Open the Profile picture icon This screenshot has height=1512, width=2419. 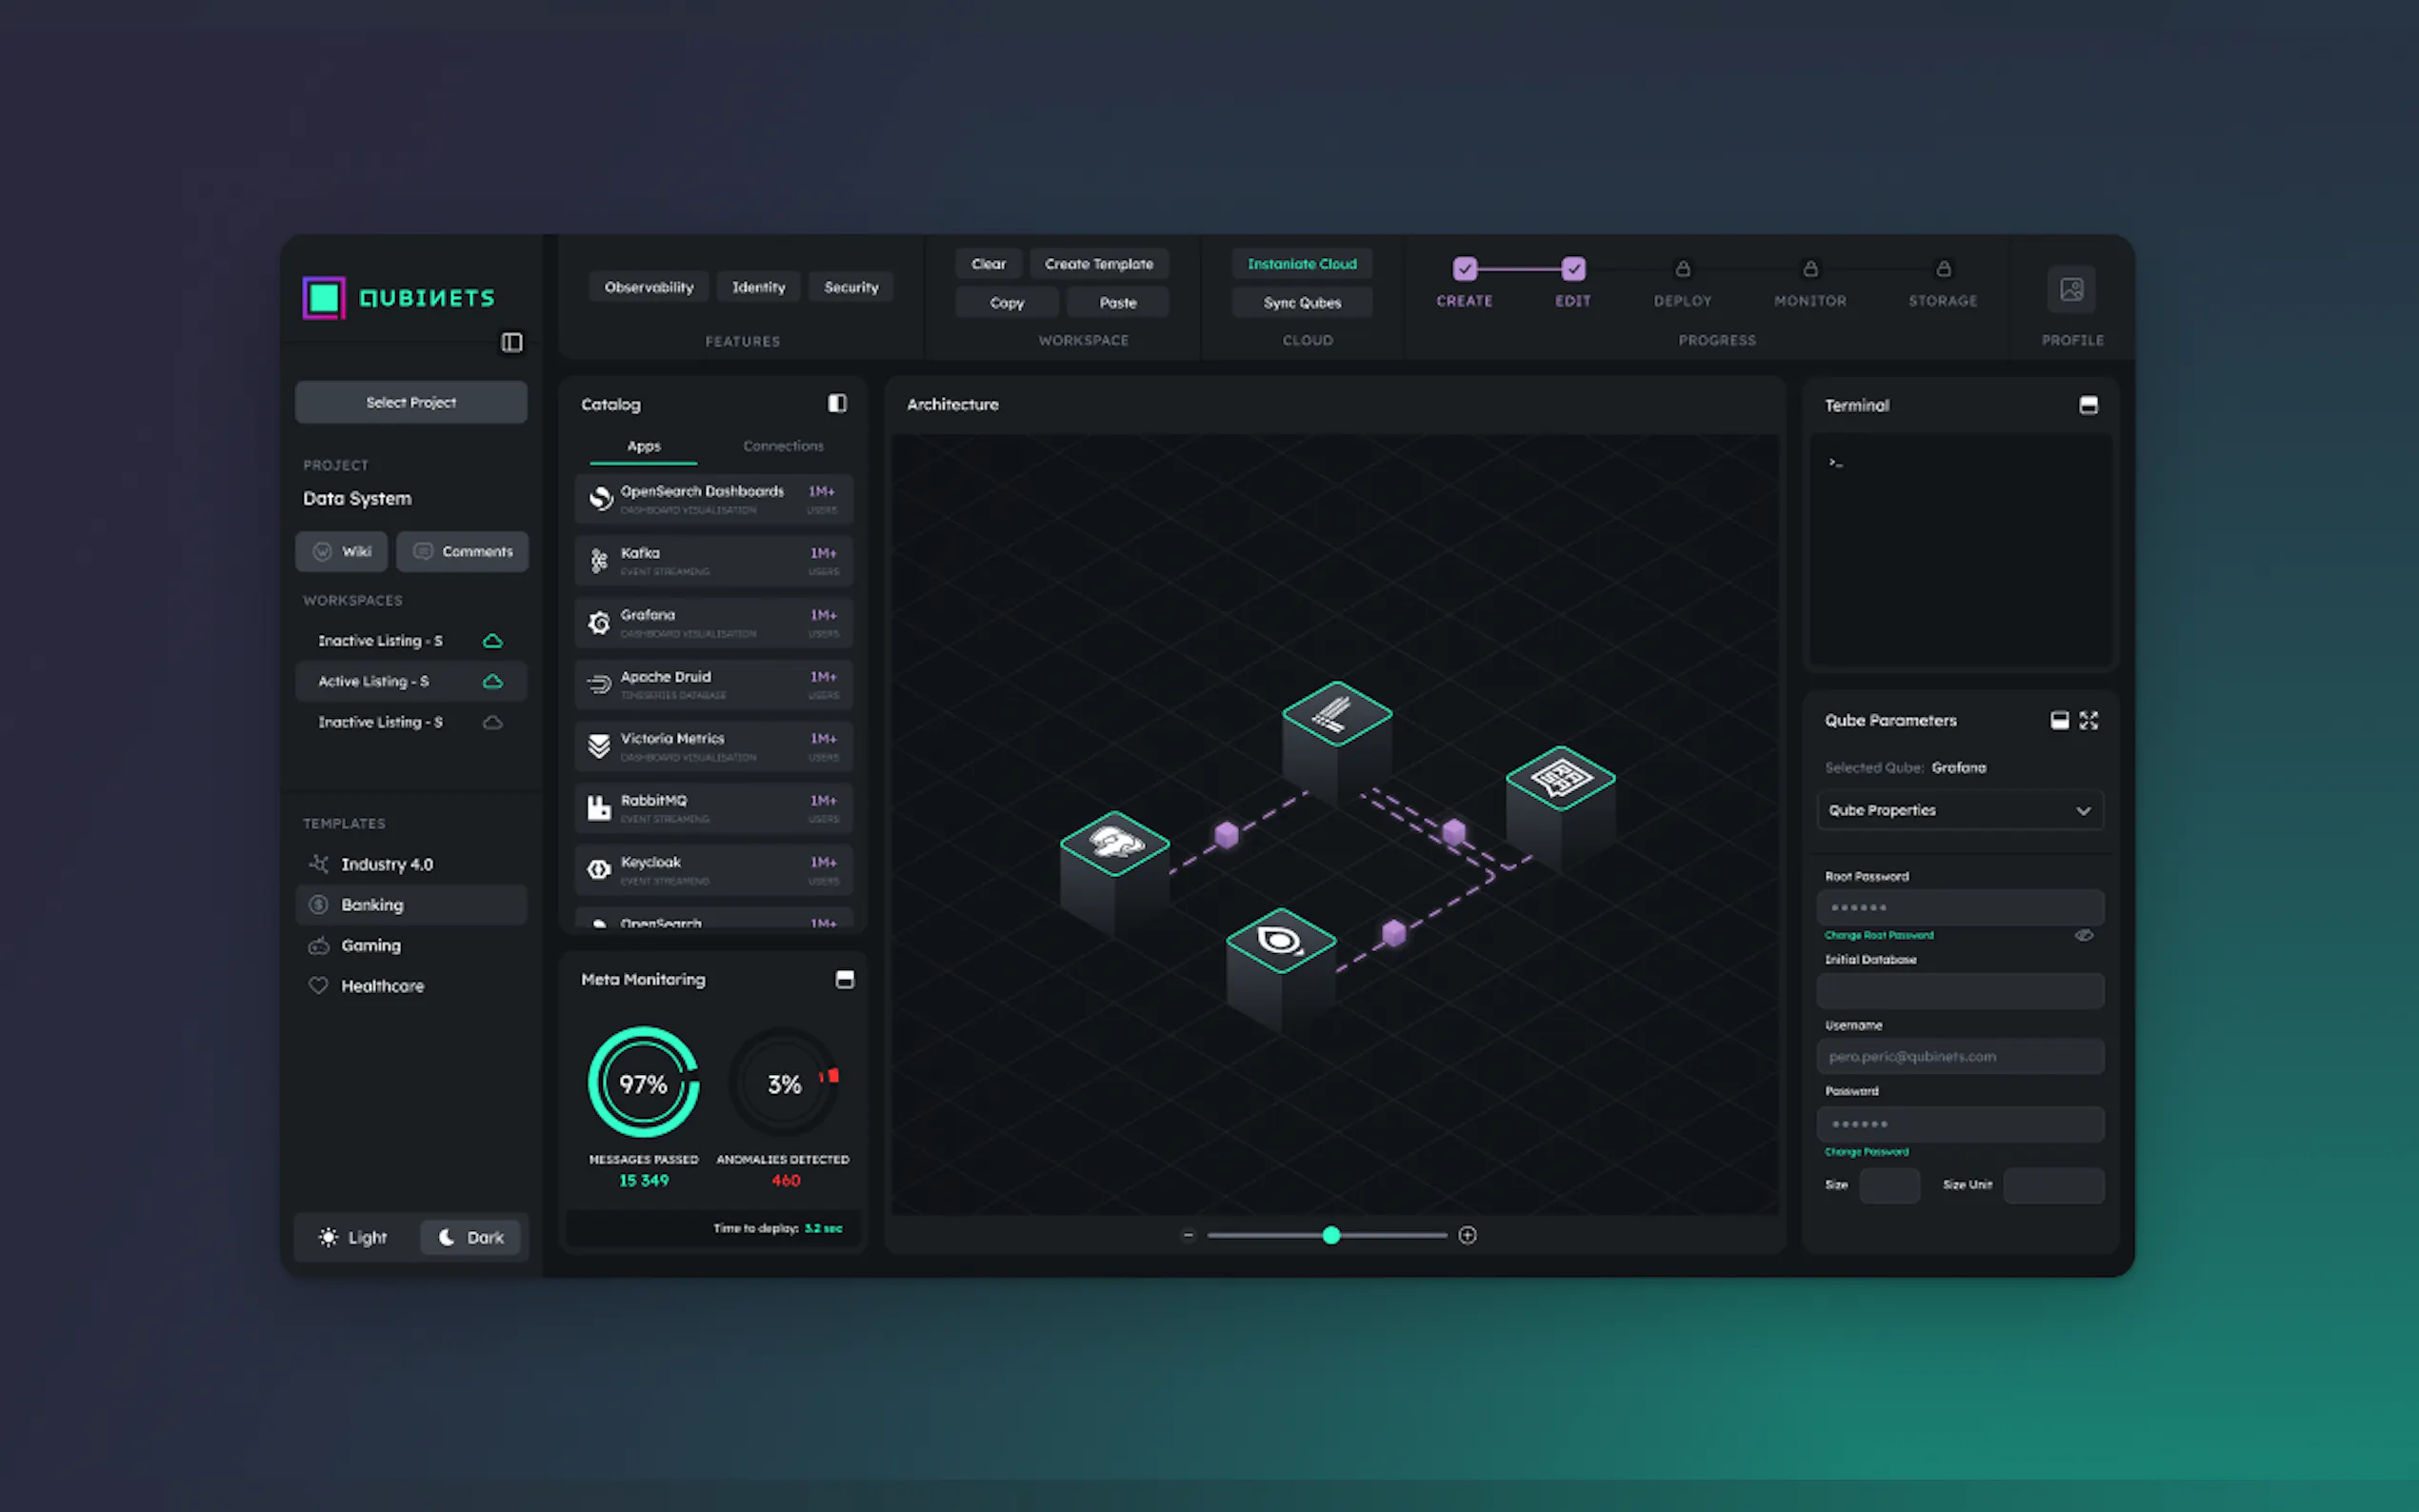pyautogui.click(x=2071, y=290)
